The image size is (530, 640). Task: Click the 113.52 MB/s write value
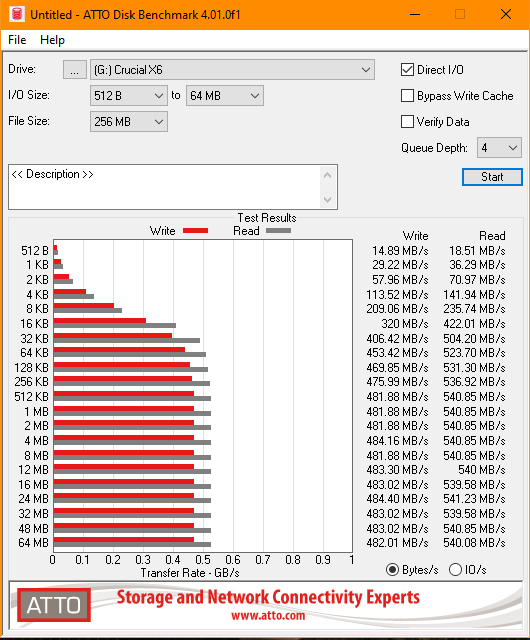(397, 295)
